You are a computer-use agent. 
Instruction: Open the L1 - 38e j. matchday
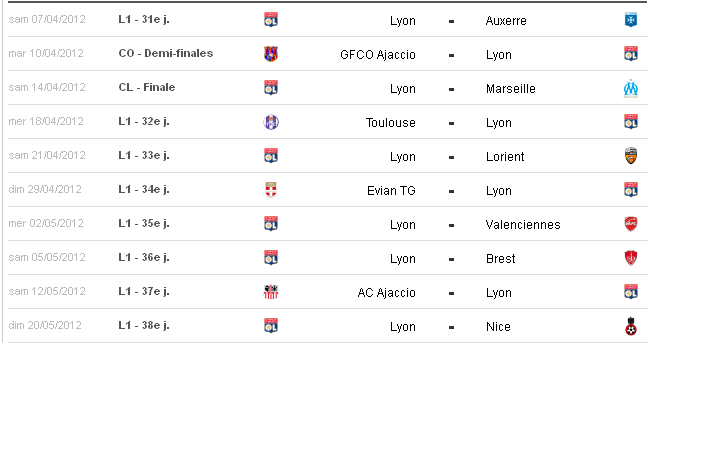point(144,325)
